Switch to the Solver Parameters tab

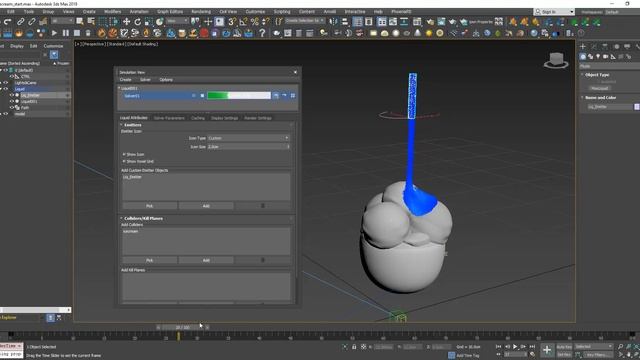pyautogui.click(x=169, y=118)
